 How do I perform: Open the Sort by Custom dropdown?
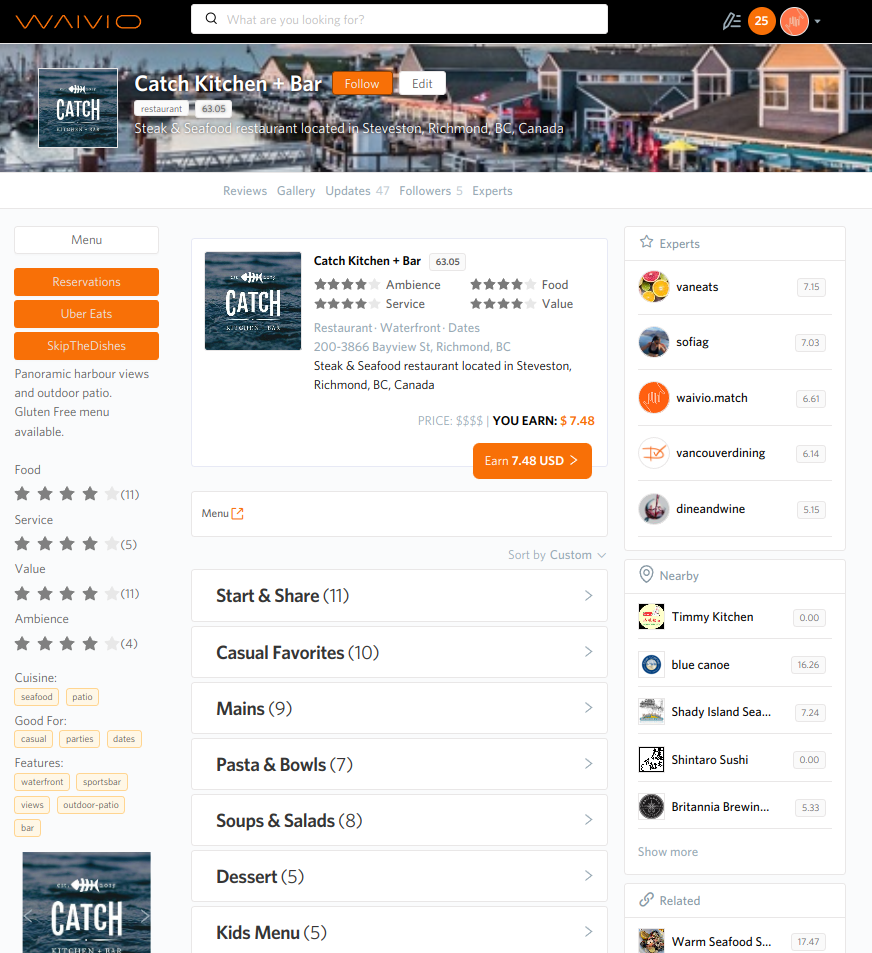click(557, 555)
